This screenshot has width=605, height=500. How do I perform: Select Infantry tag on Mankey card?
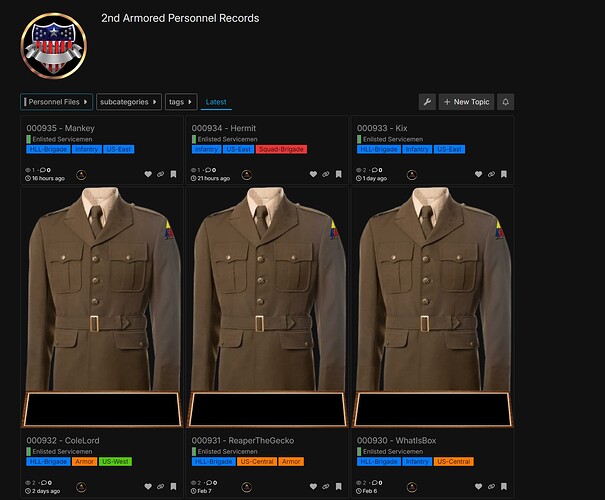point(87,149)
